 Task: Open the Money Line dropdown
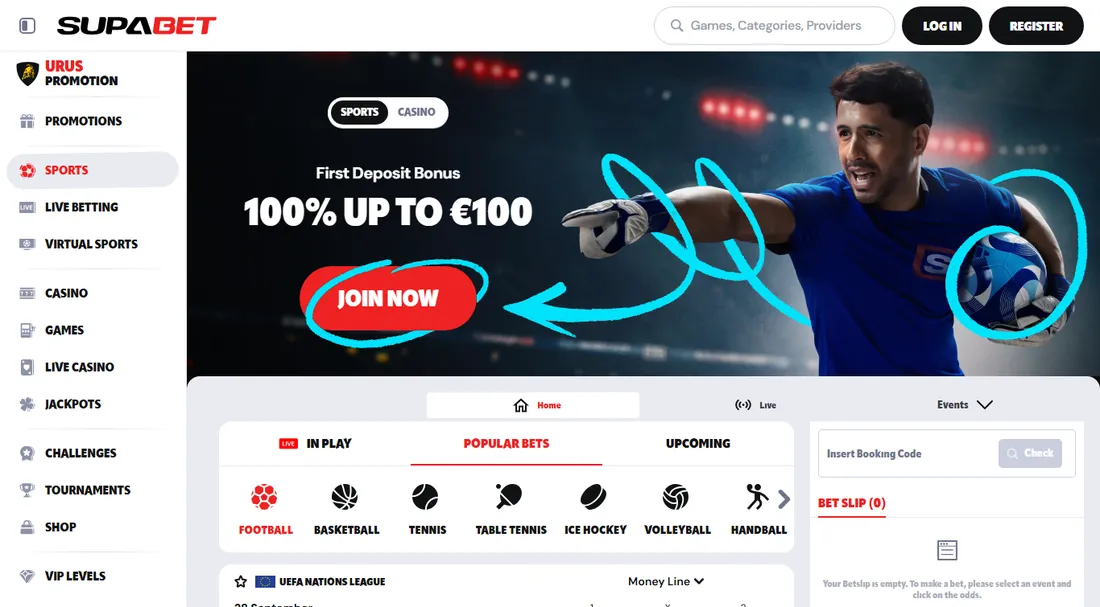point(666,581)
